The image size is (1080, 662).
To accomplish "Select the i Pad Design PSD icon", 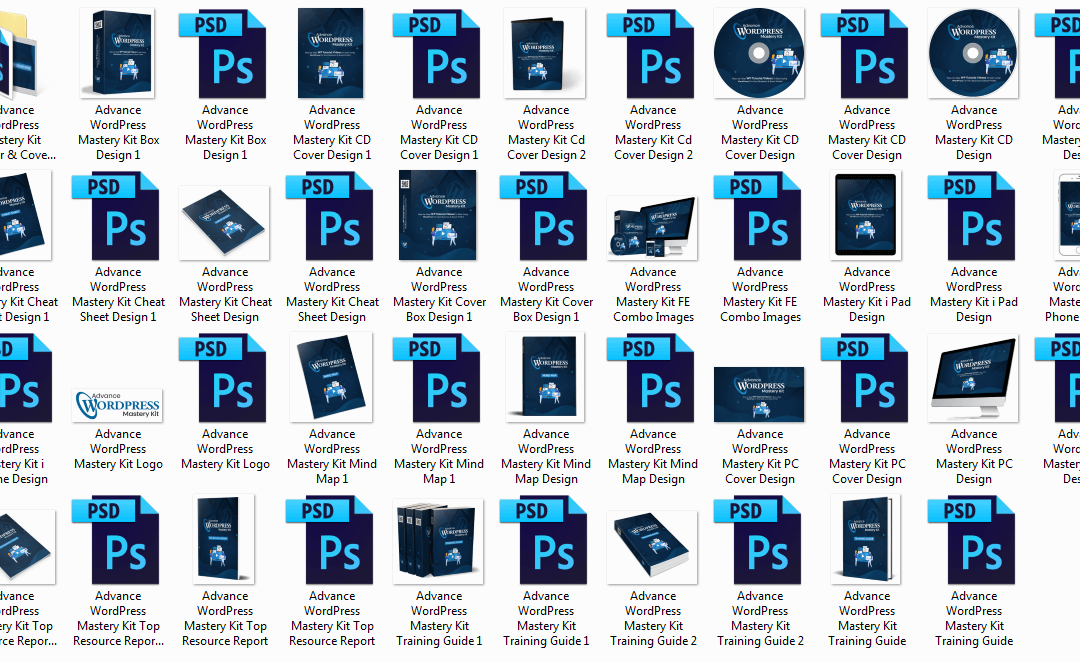I will [x=973, y=216].
